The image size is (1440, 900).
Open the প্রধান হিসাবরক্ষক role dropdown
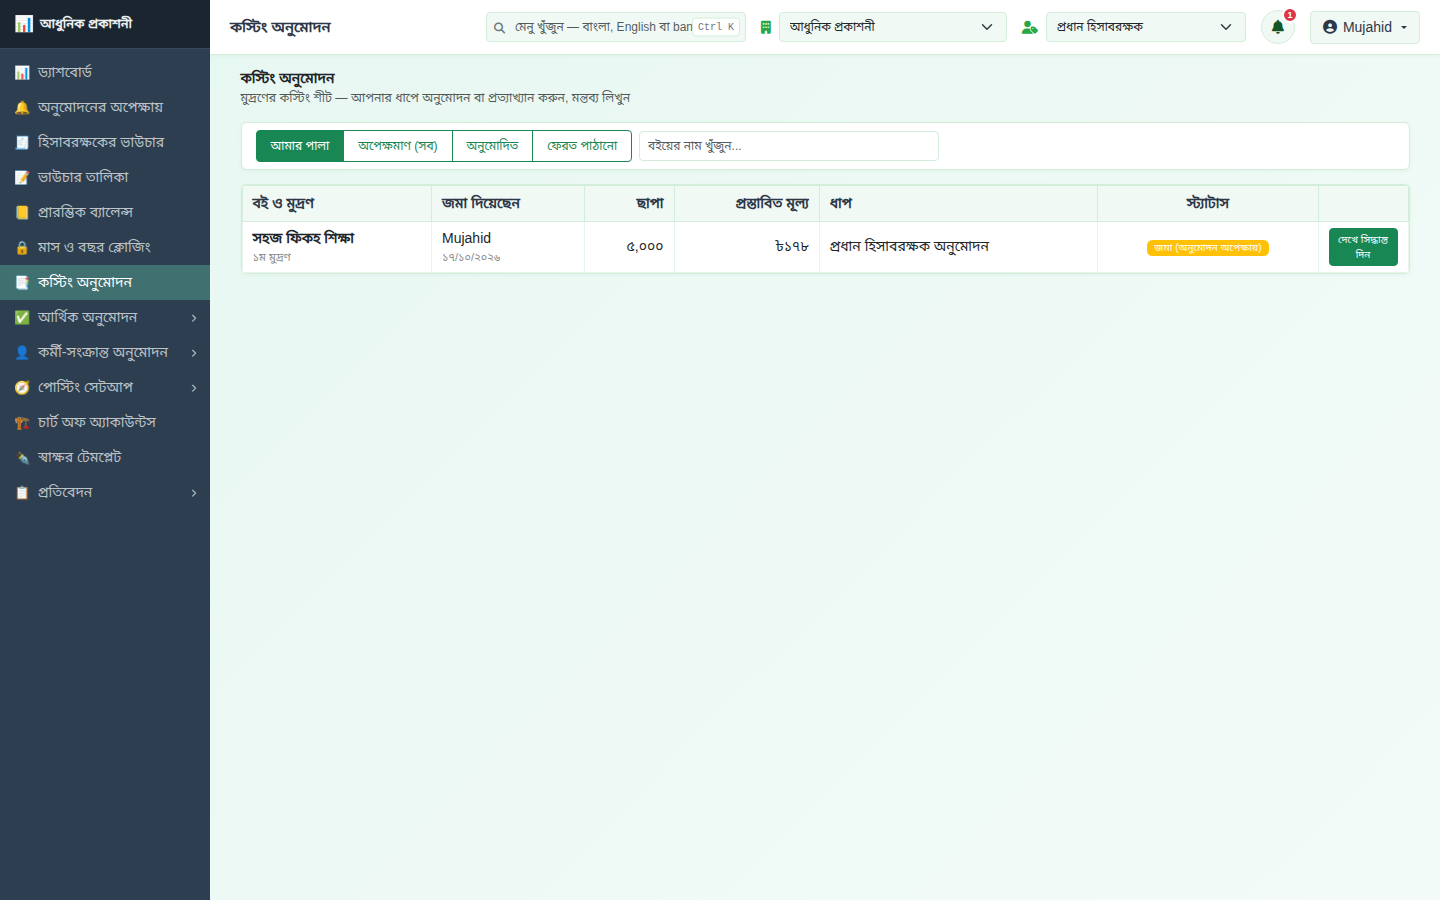(x=1146, y=27)
